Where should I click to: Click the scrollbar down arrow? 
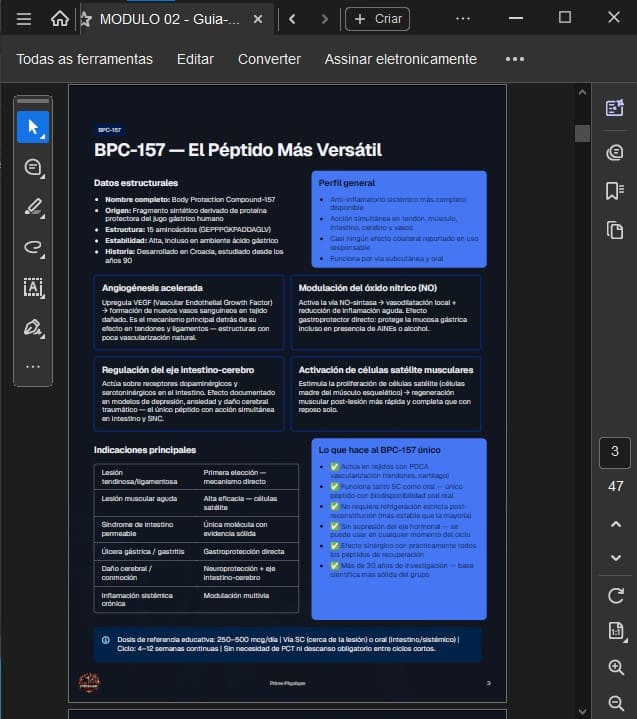(x=582, y=712)
